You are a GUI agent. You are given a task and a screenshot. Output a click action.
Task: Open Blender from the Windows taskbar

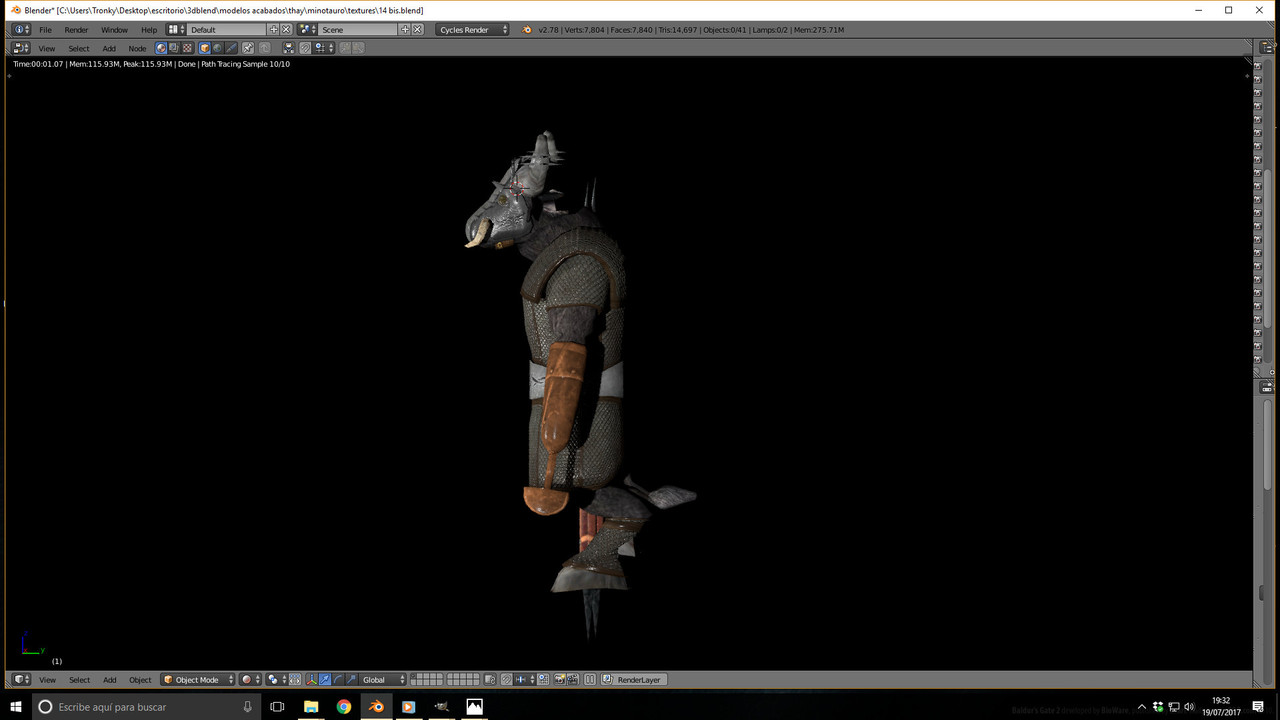point(376,707)
